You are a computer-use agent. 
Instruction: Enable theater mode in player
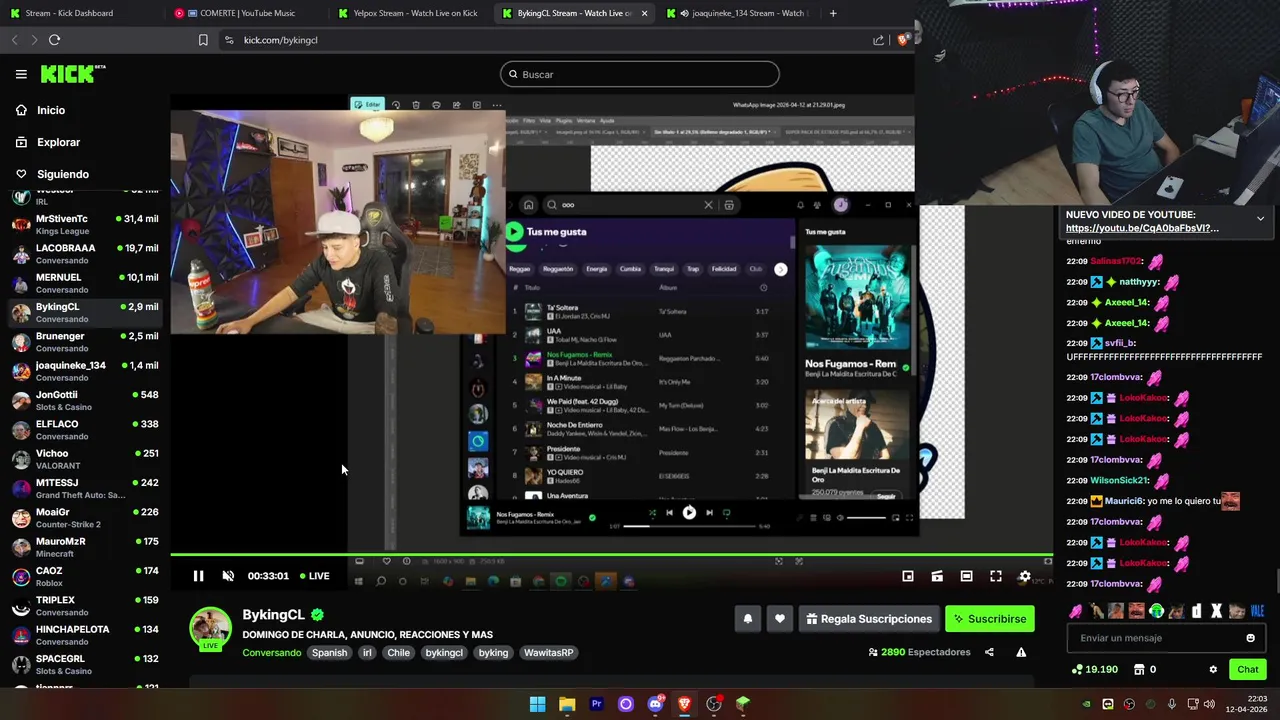966,576
